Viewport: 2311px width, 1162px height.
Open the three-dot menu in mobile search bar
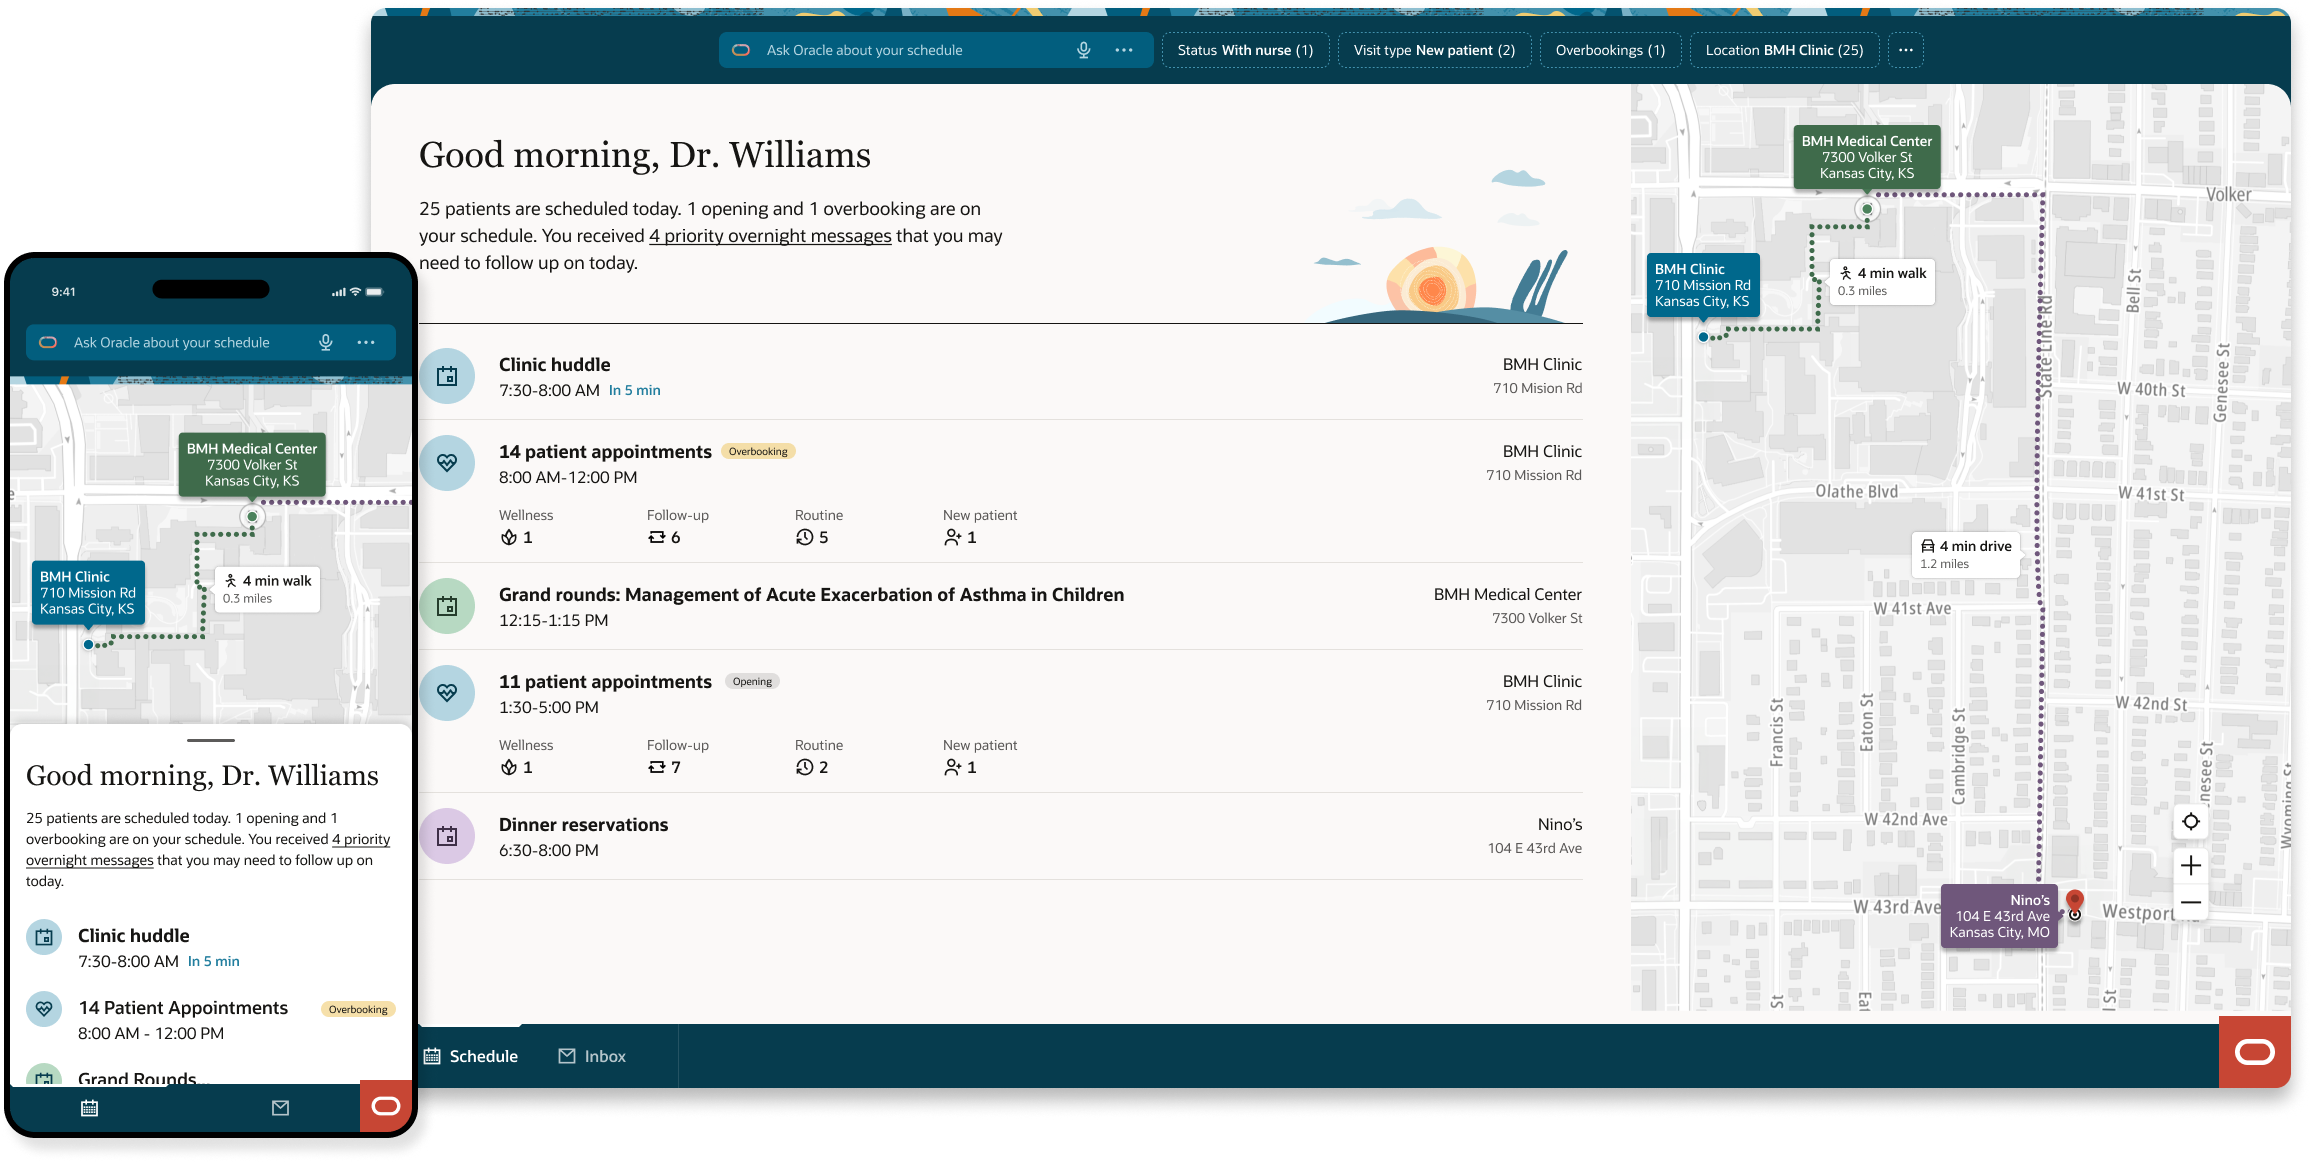coord(366,342)
